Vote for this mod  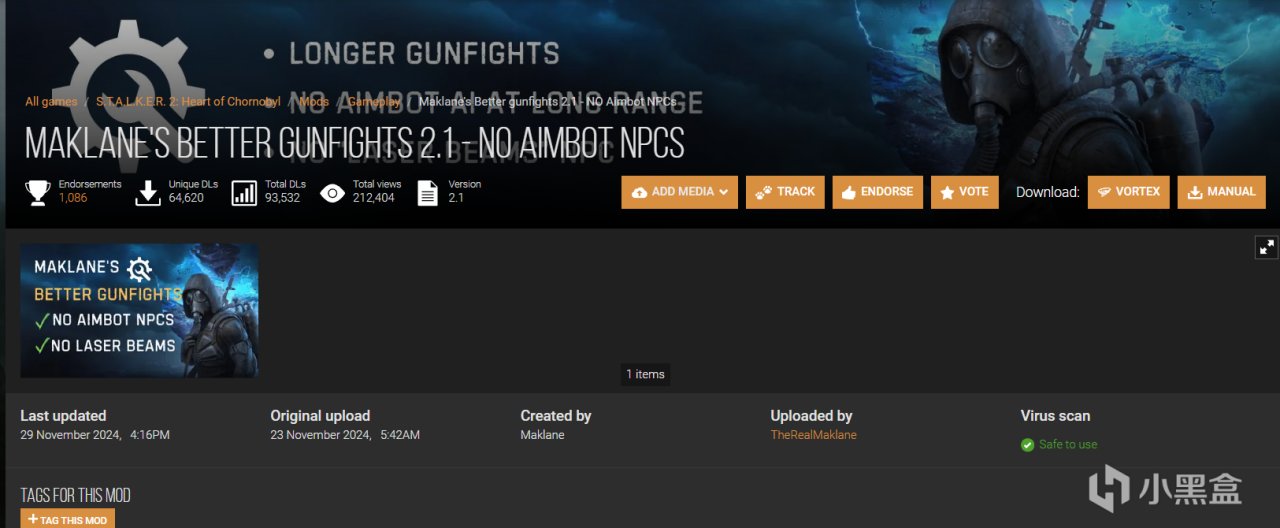[964, 192]
